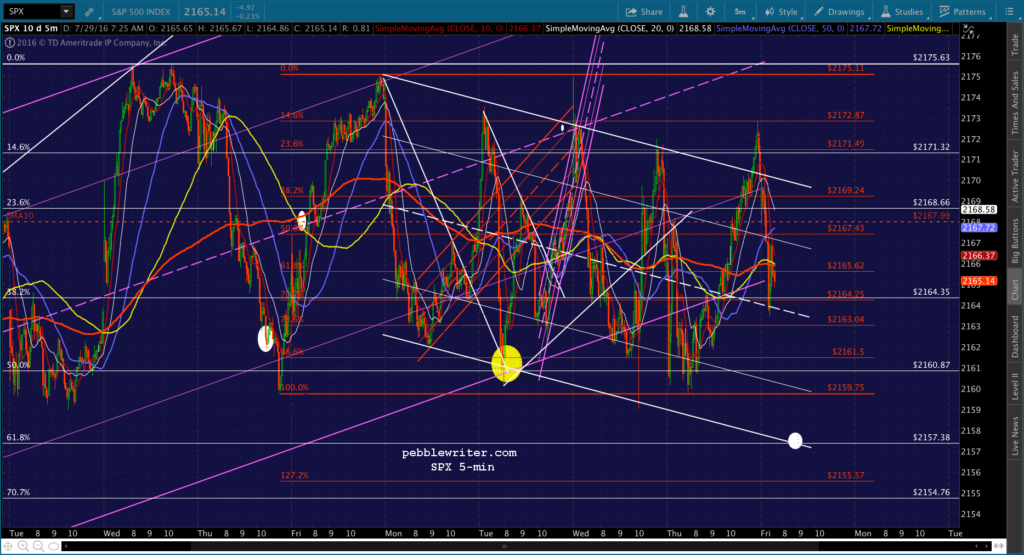Open the Patterns dropdown menu
The height and width of the screenshot is (555, 1024).
click(963, 12)
